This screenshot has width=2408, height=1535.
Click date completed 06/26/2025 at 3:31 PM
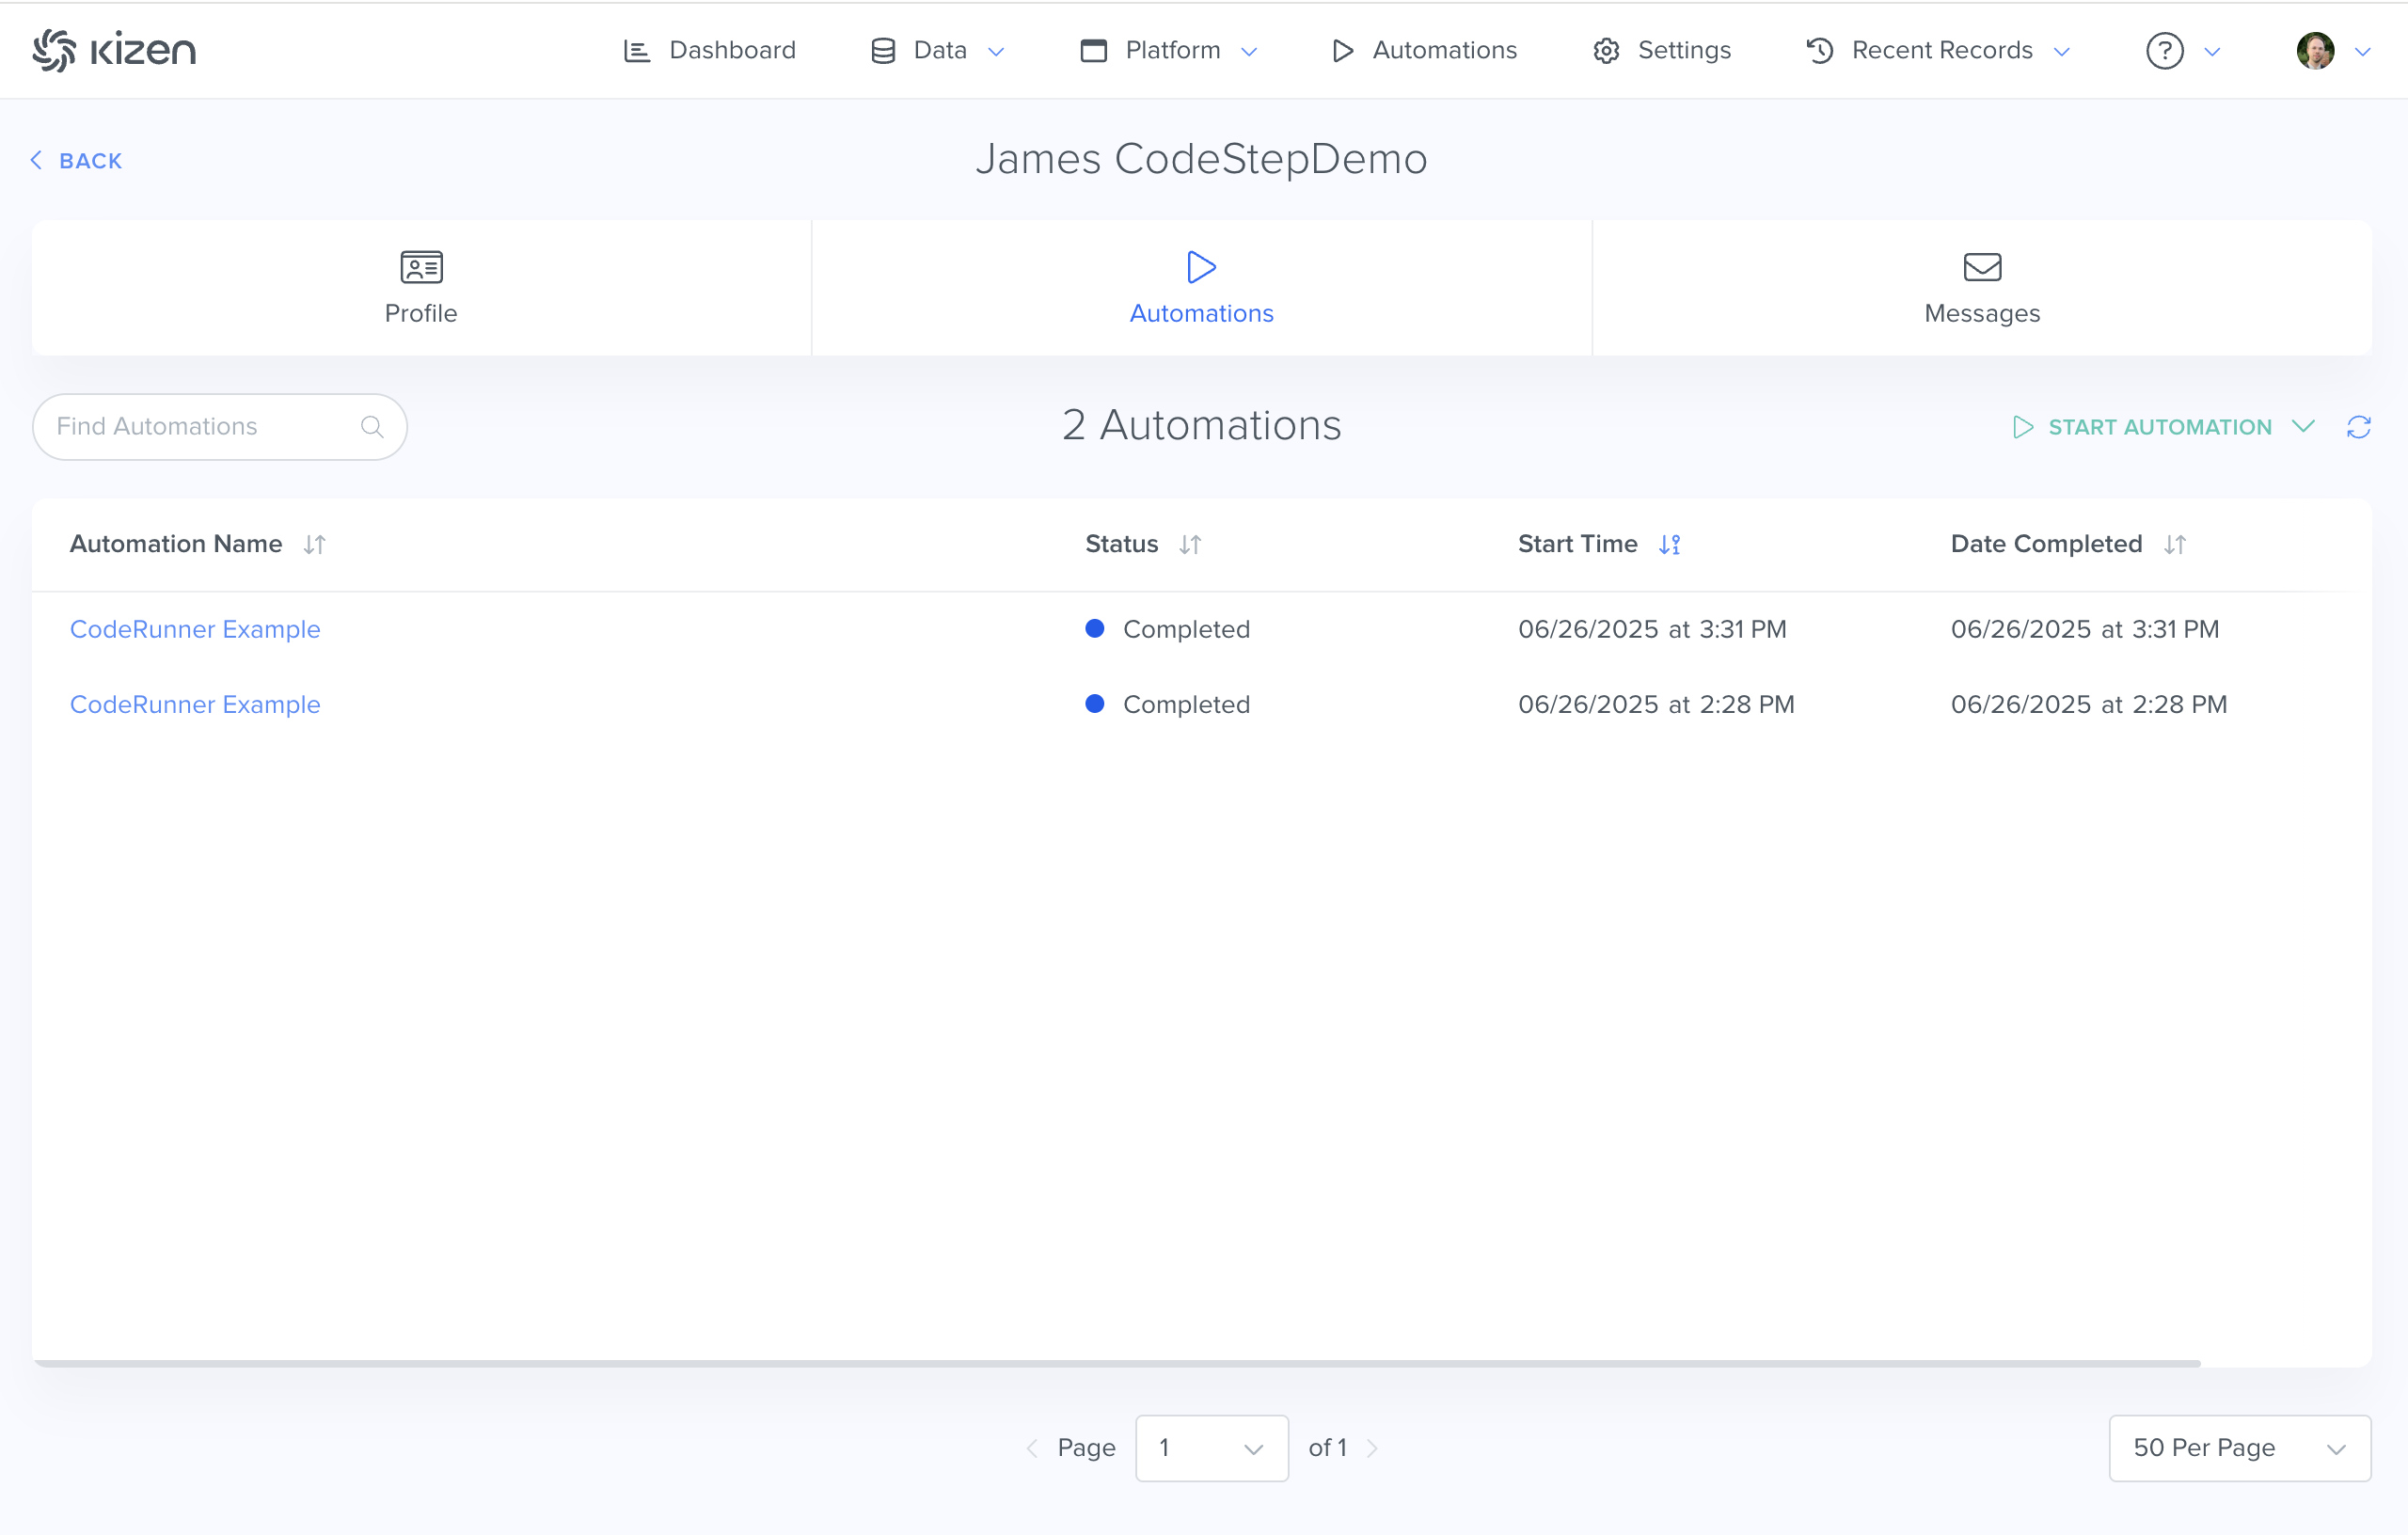tap(2085, 629)
